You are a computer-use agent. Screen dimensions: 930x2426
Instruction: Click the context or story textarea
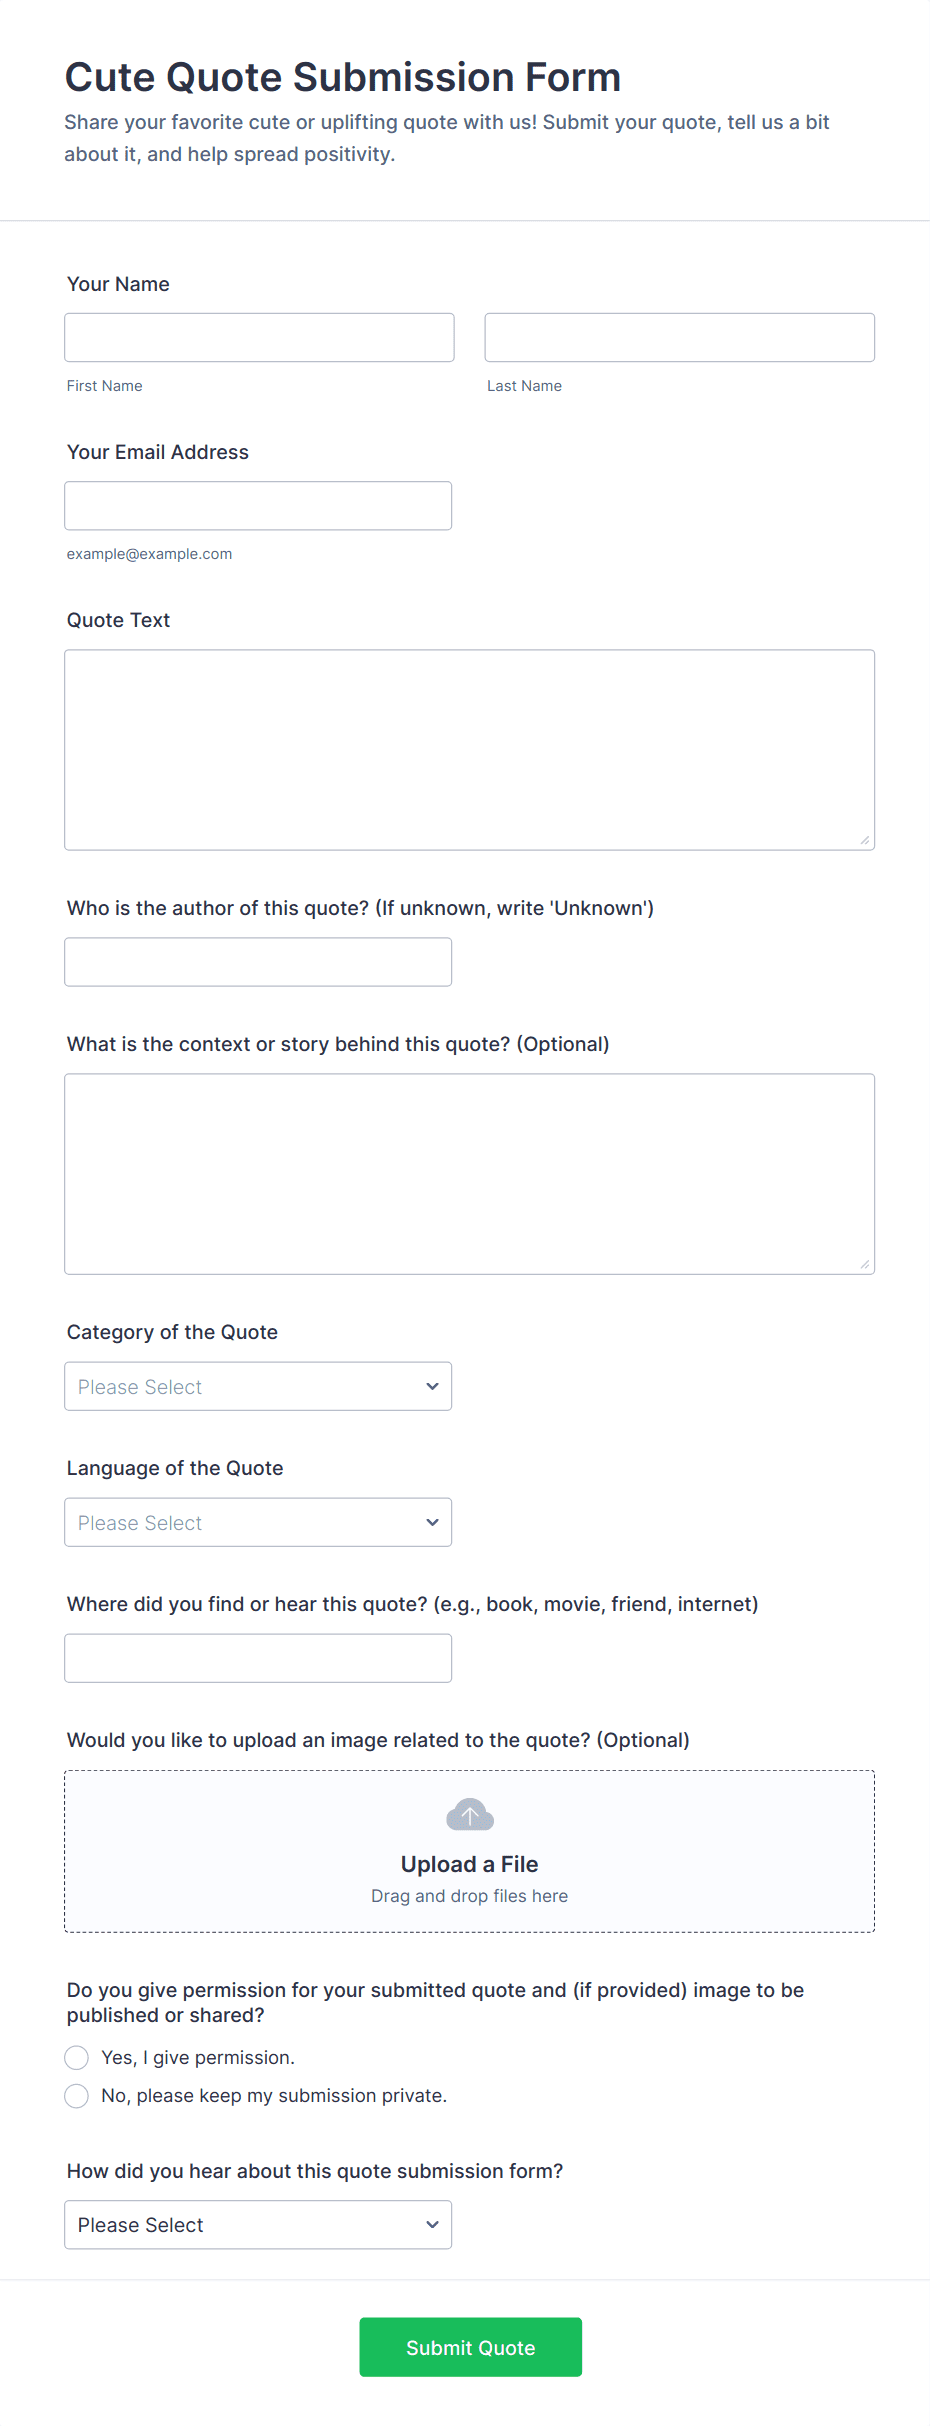click(469, 1173)
